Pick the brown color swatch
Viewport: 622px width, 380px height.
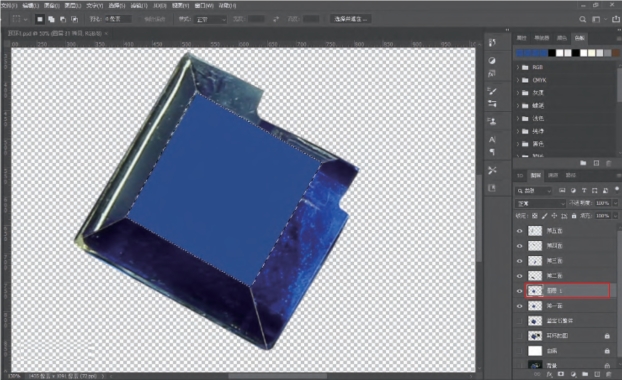(x=616, y=53)
